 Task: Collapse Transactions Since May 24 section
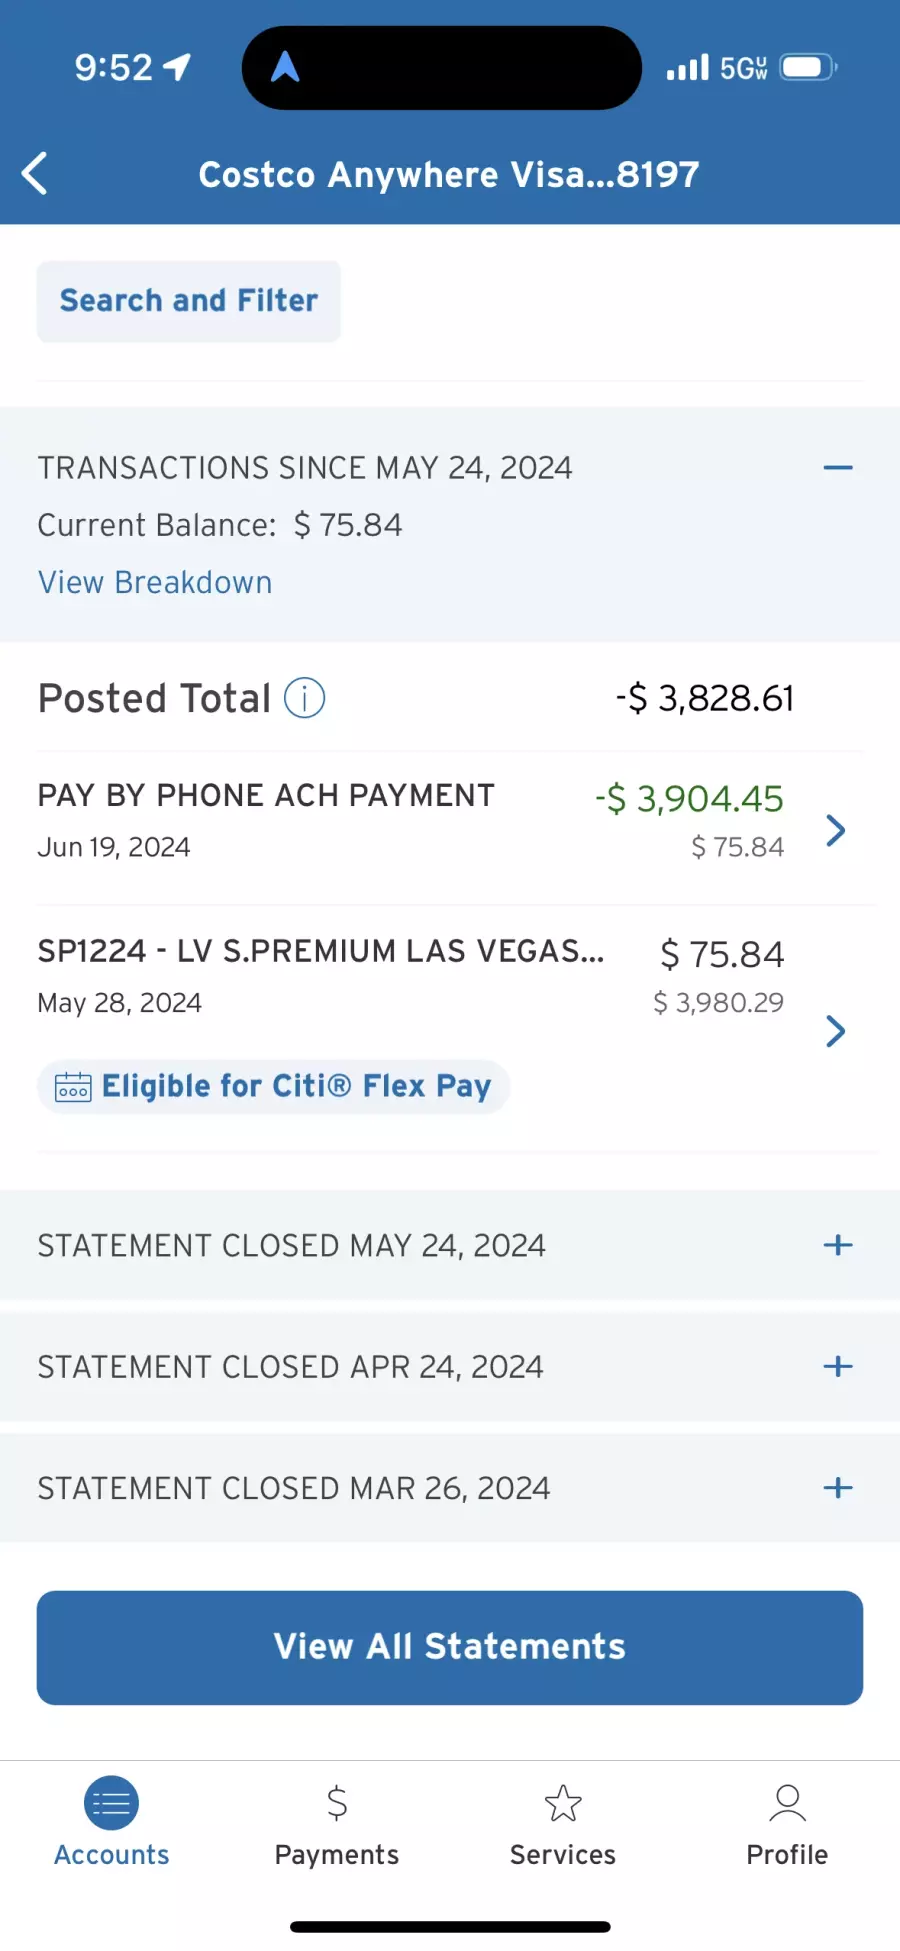[837, 468]
